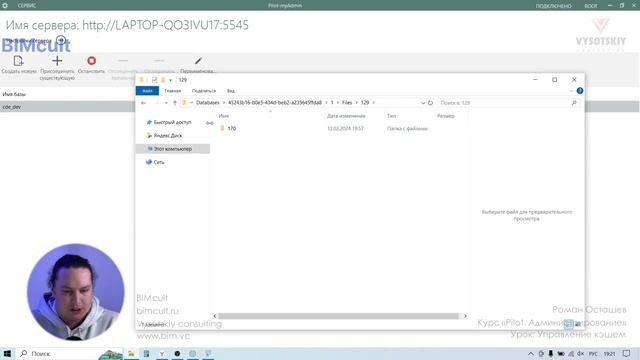Click the circled arrow icon beside the server heading
Screen dimensions: 640x360
pos(61,40)
